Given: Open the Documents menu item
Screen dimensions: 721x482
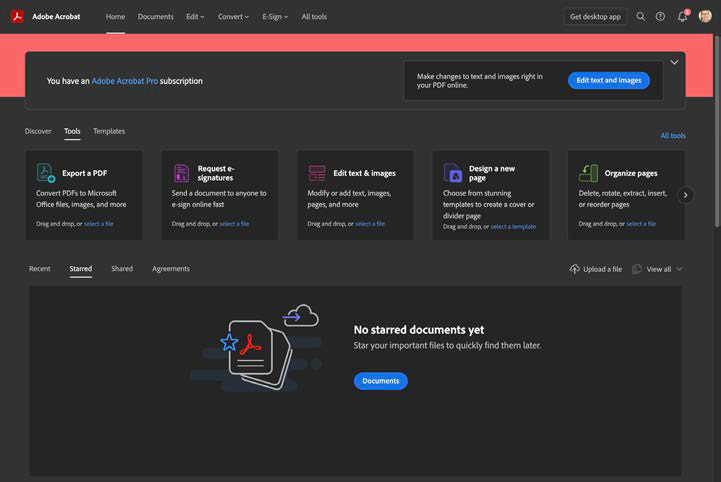Looking at the screenshot, I should (x=155, y=17).
